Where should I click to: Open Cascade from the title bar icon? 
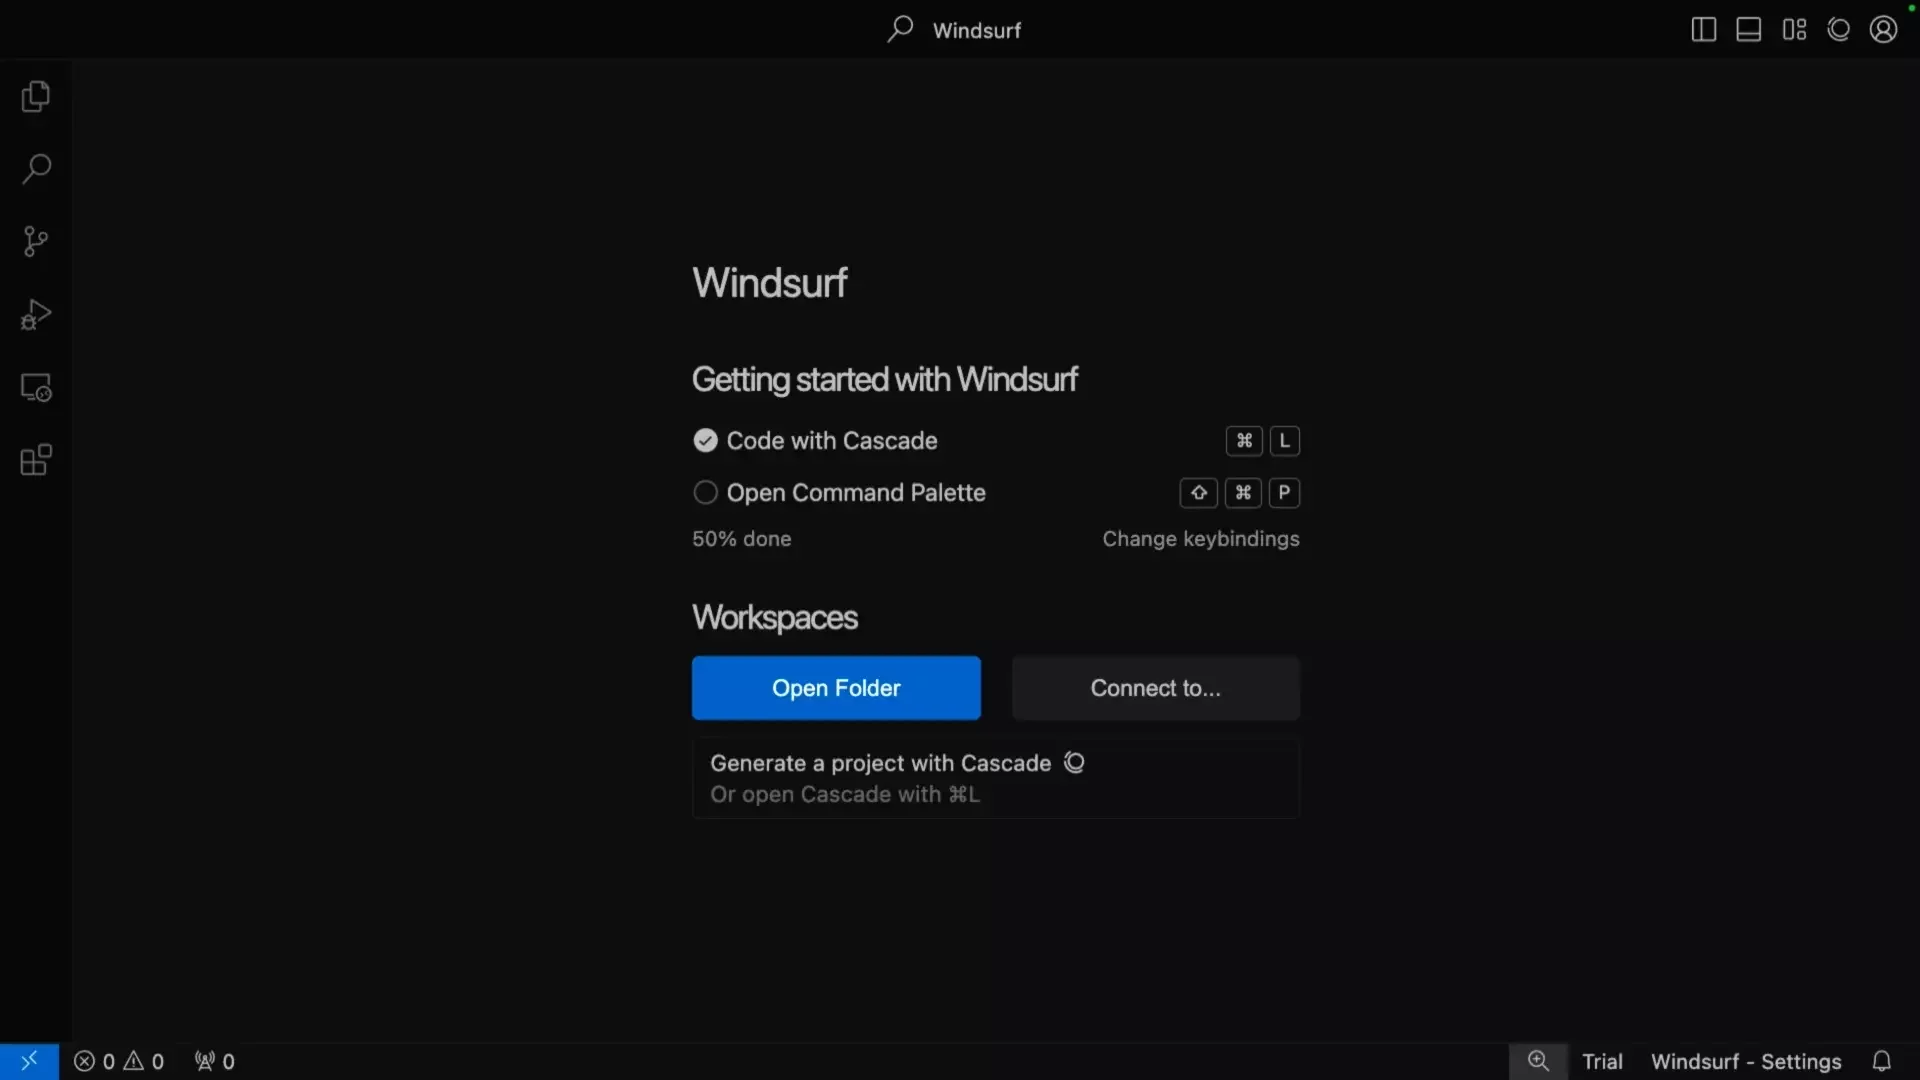[1839, 29]
